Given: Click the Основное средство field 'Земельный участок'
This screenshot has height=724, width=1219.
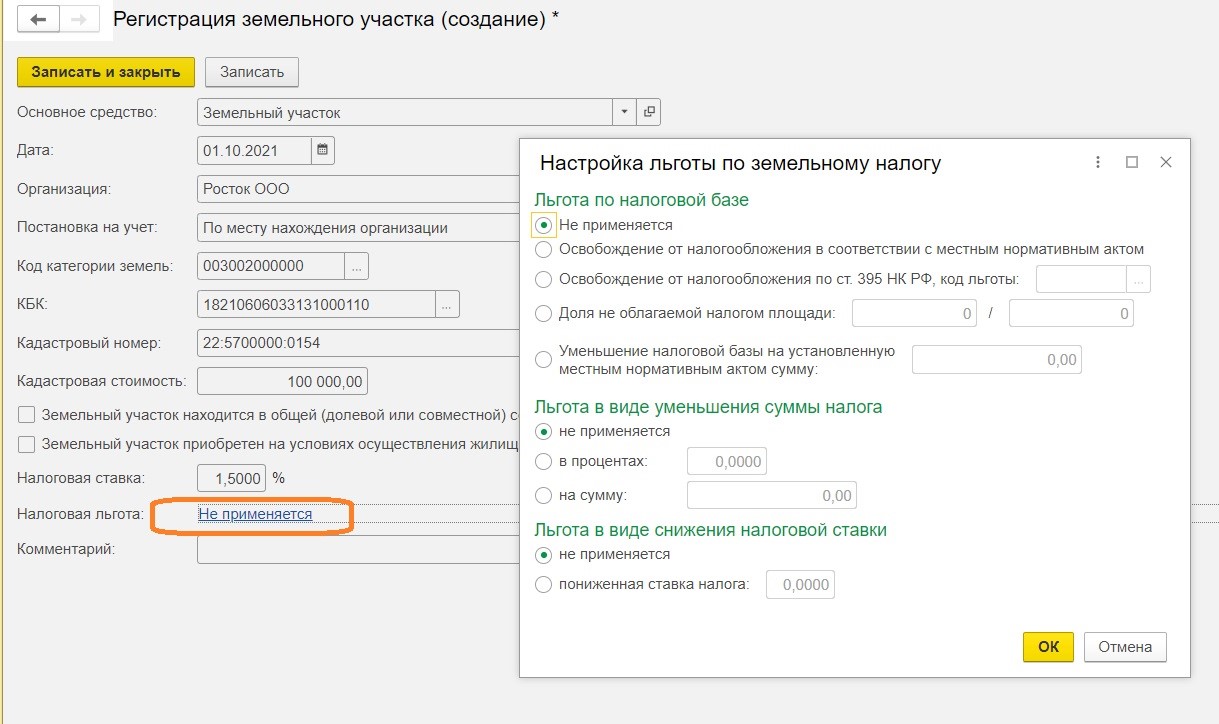Looking at the screenshot, I should (x=405, y=112).
